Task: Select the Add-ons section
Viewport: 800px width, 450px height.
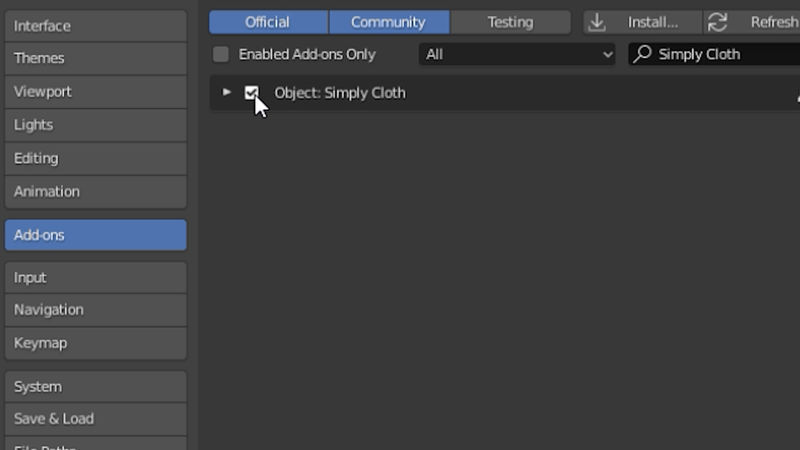Action: [x=95, y=235]
